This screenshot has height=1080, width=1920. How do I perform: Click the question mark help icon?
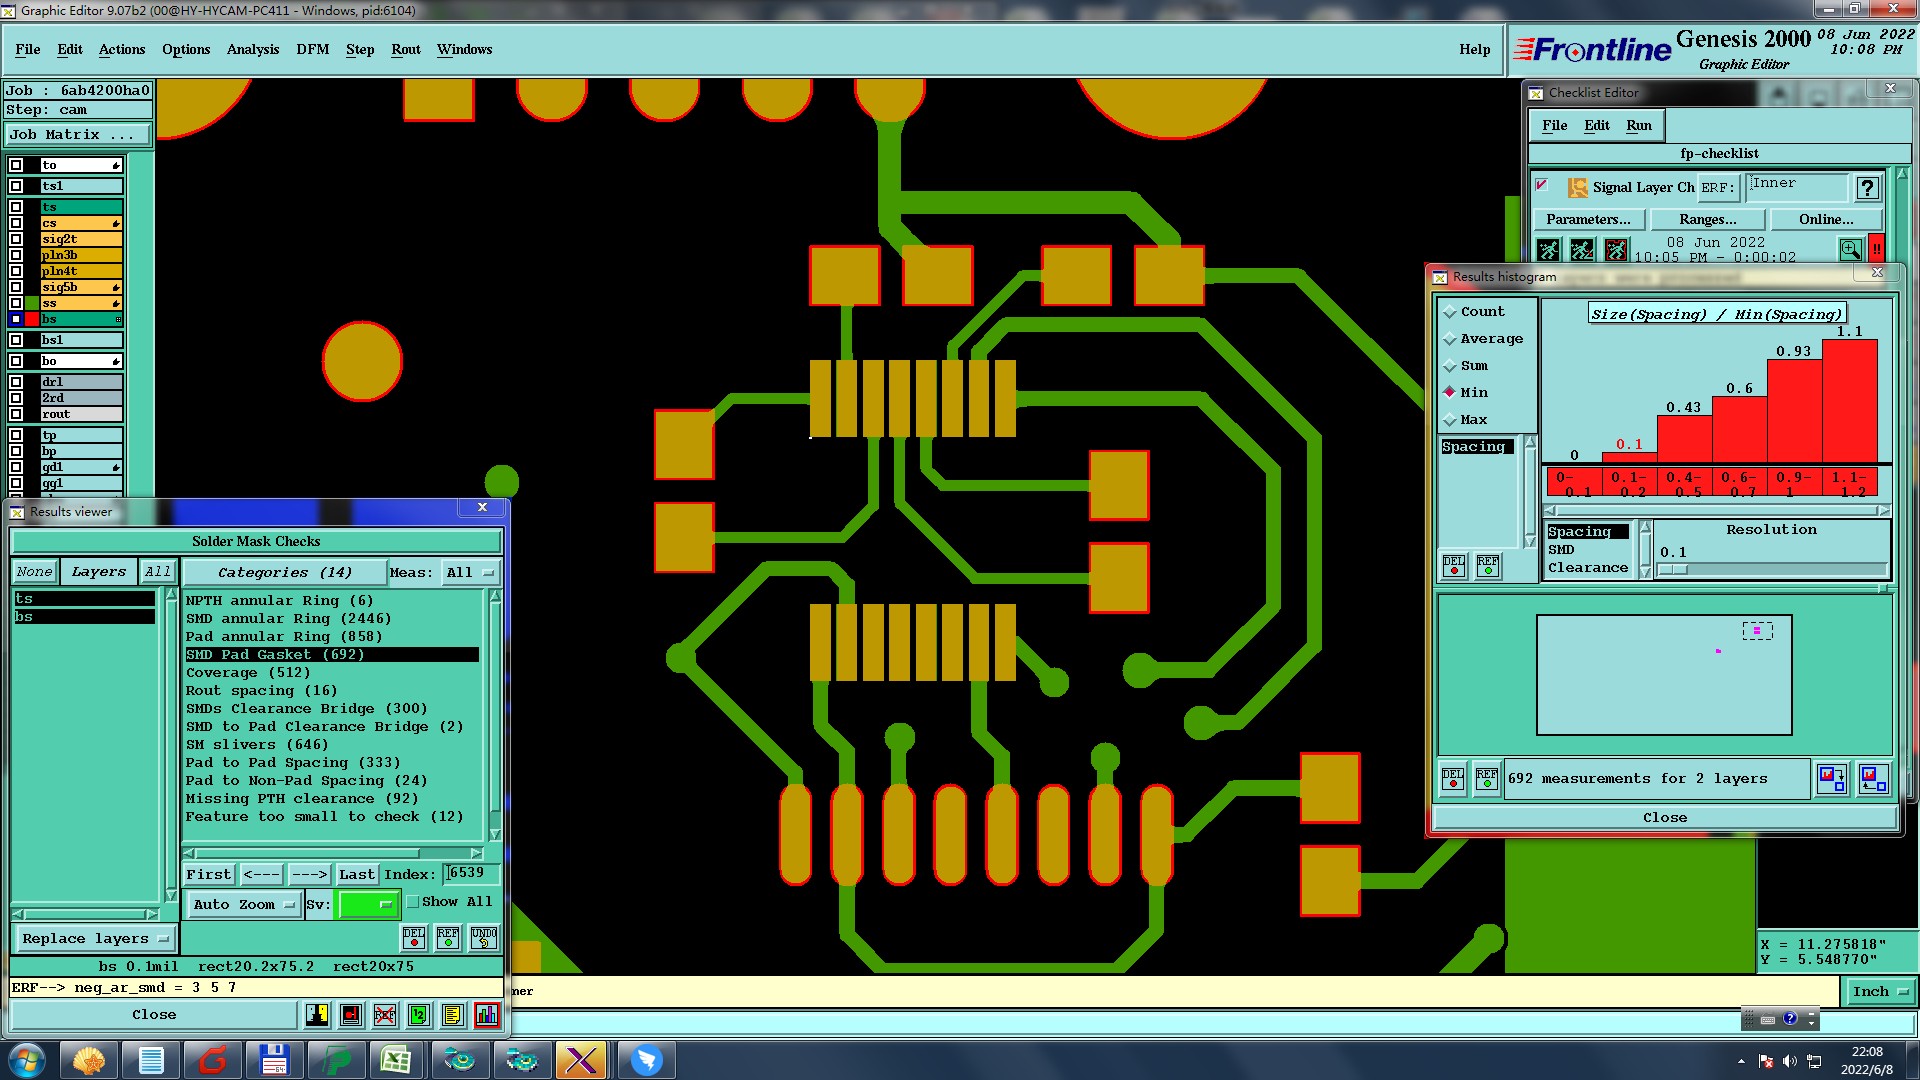1866,188
